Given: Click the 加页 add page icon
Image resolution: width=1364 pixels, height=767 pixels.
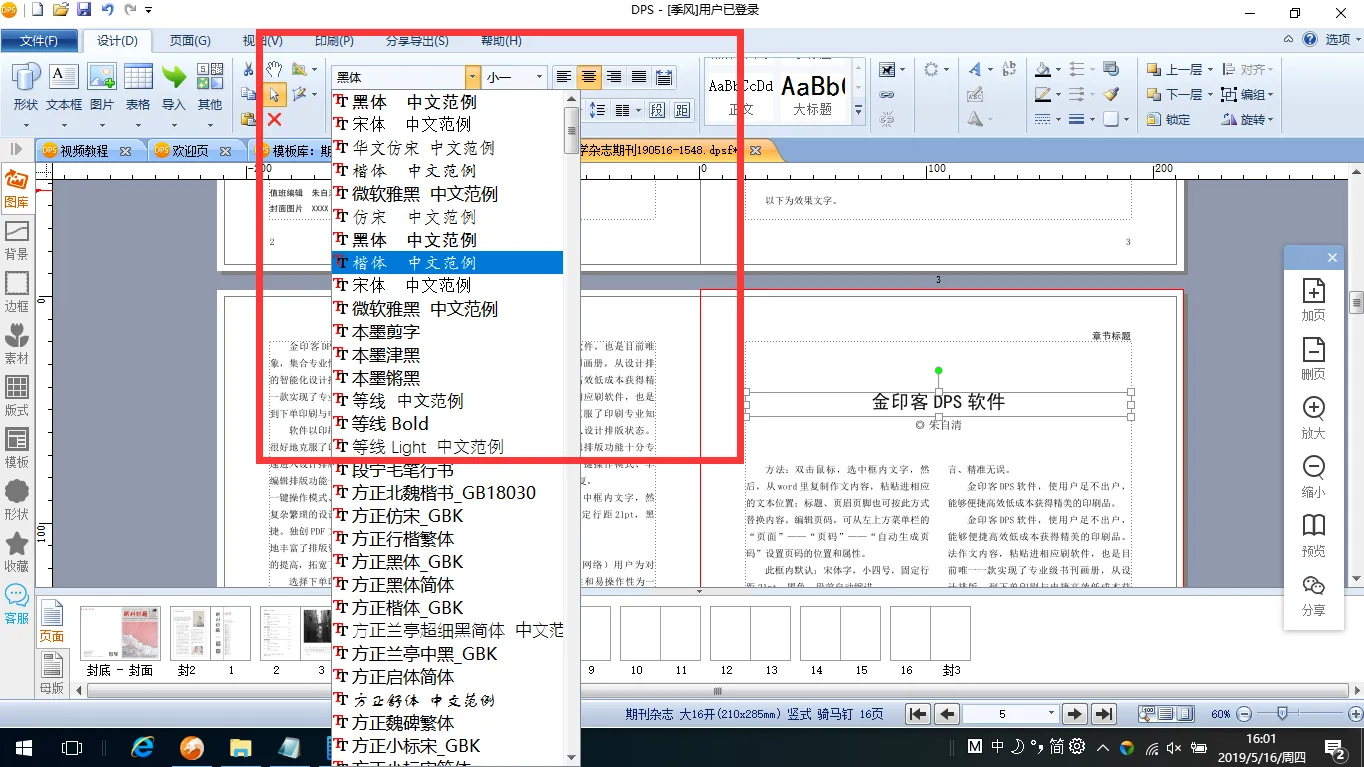Looking at the screenshot, I should click(1313, 299).
